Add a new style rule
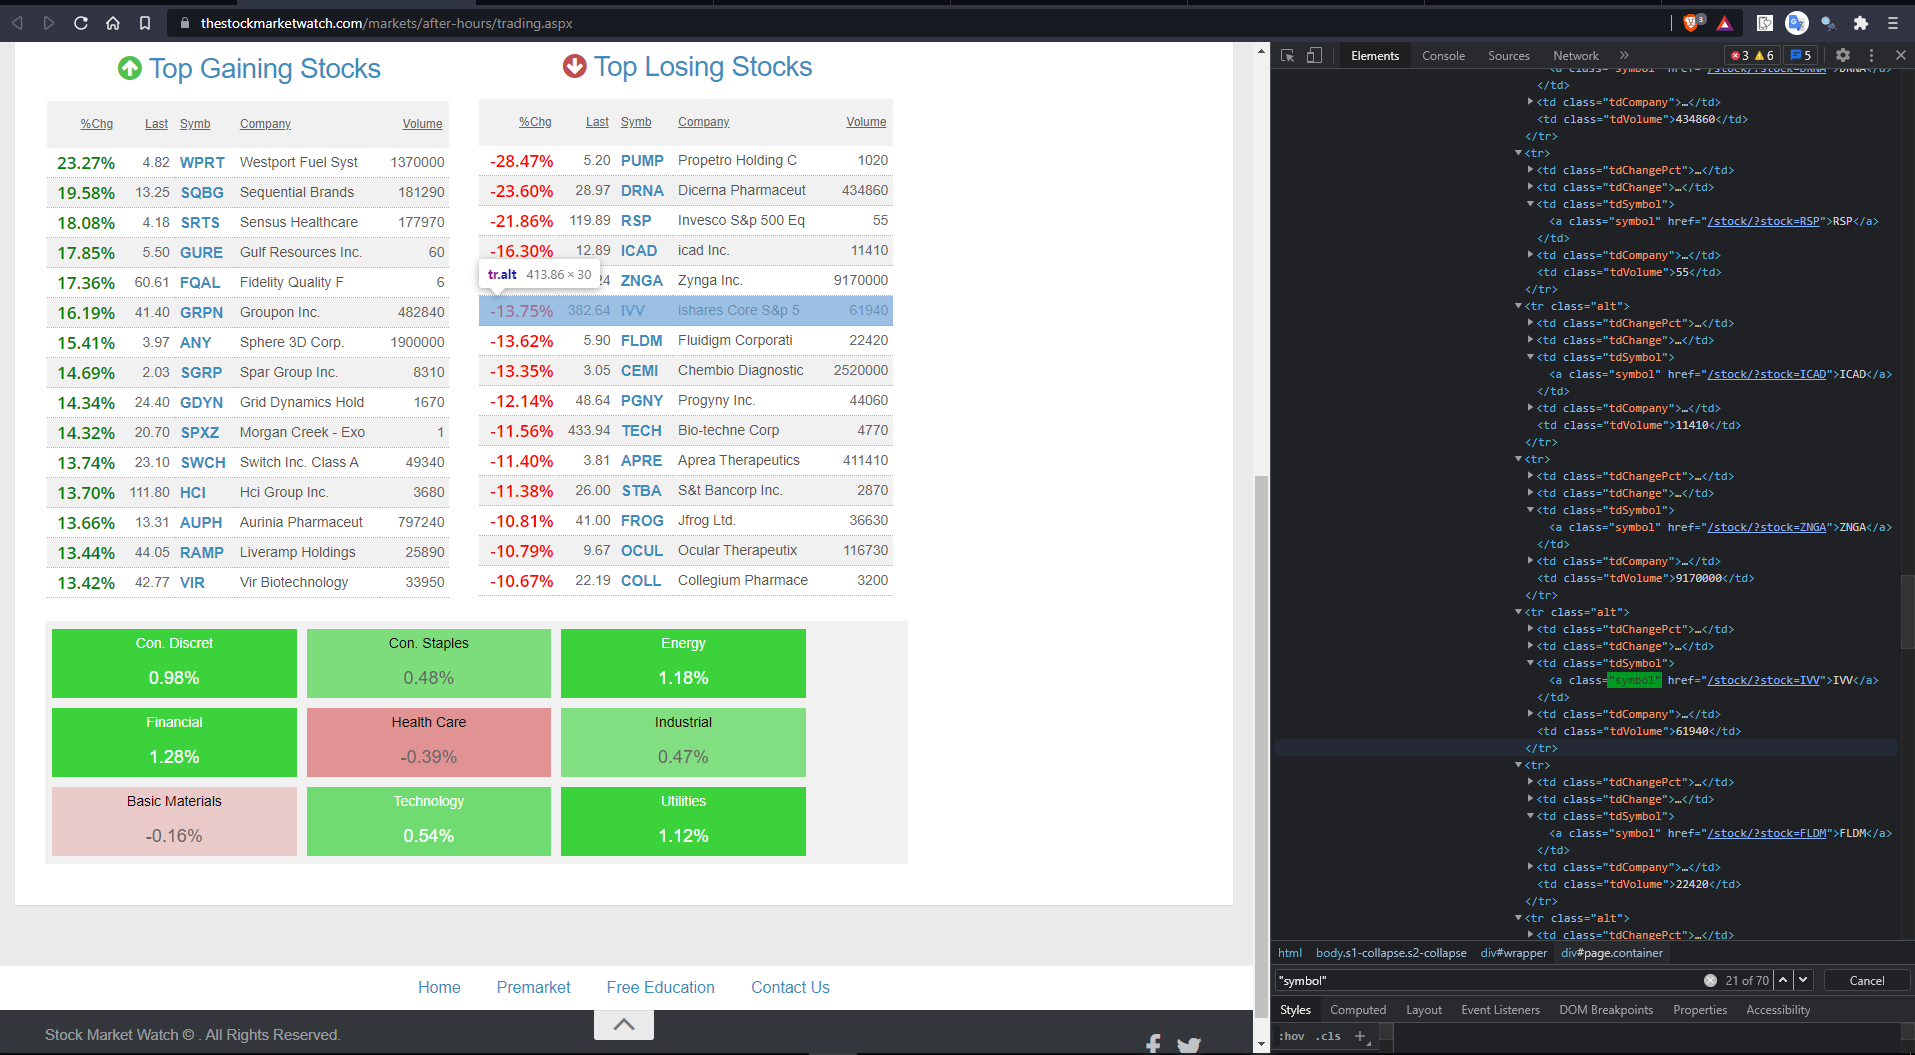1915x1055 pixels. [1360, 1036]
